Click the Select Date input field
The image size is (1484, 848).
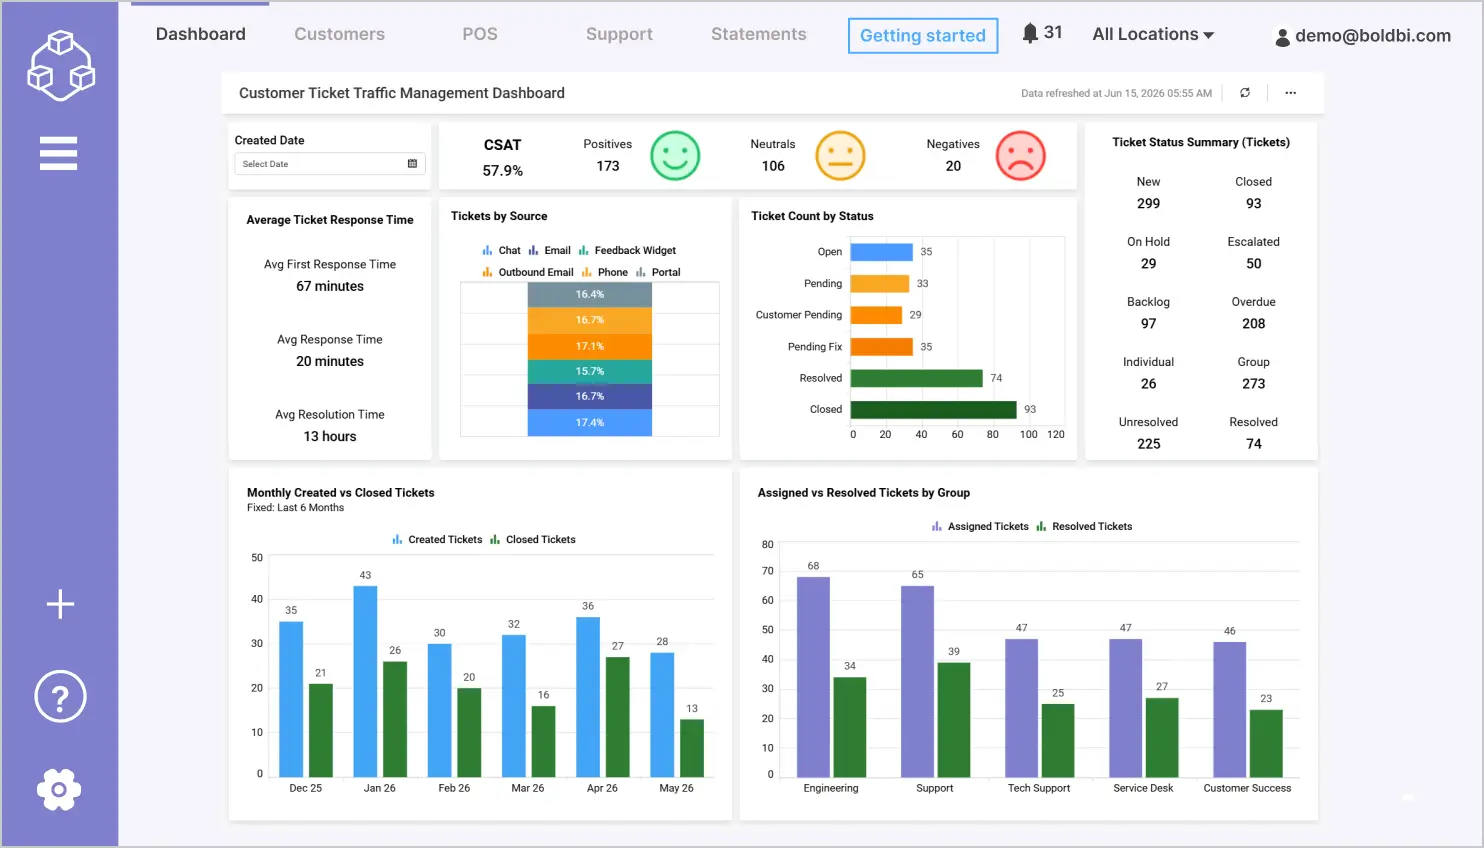pos(330,164)
